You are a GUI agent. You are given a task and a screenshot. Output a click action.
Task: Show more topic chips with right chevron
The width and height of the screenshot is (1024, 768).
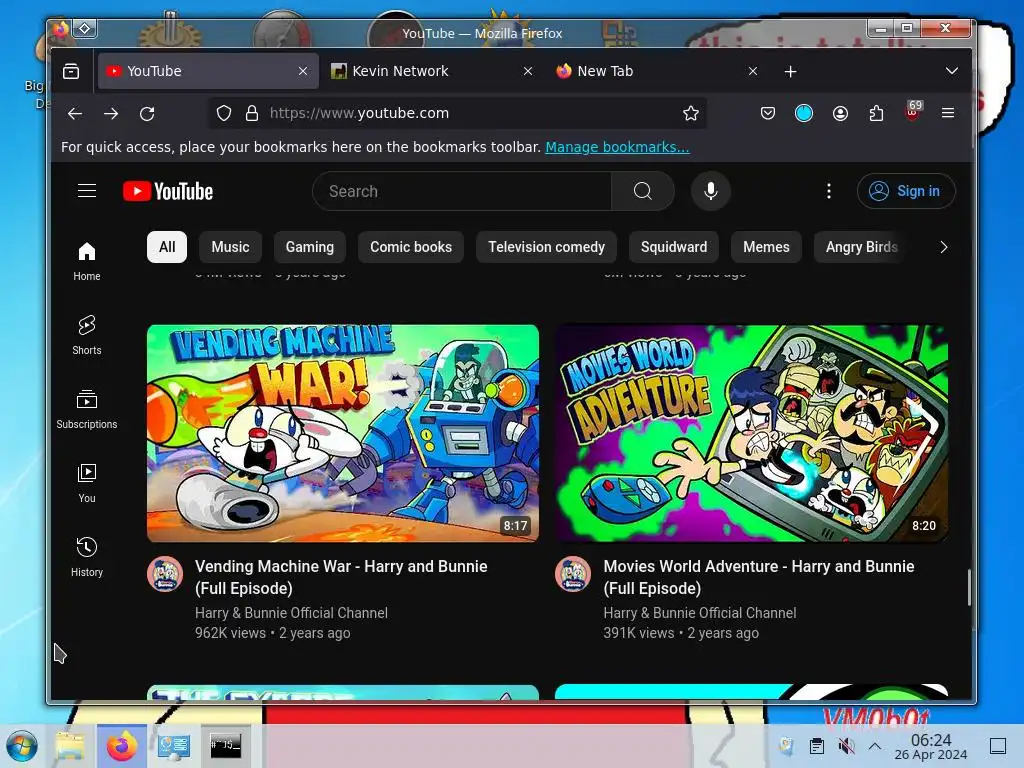click(943, 247)
